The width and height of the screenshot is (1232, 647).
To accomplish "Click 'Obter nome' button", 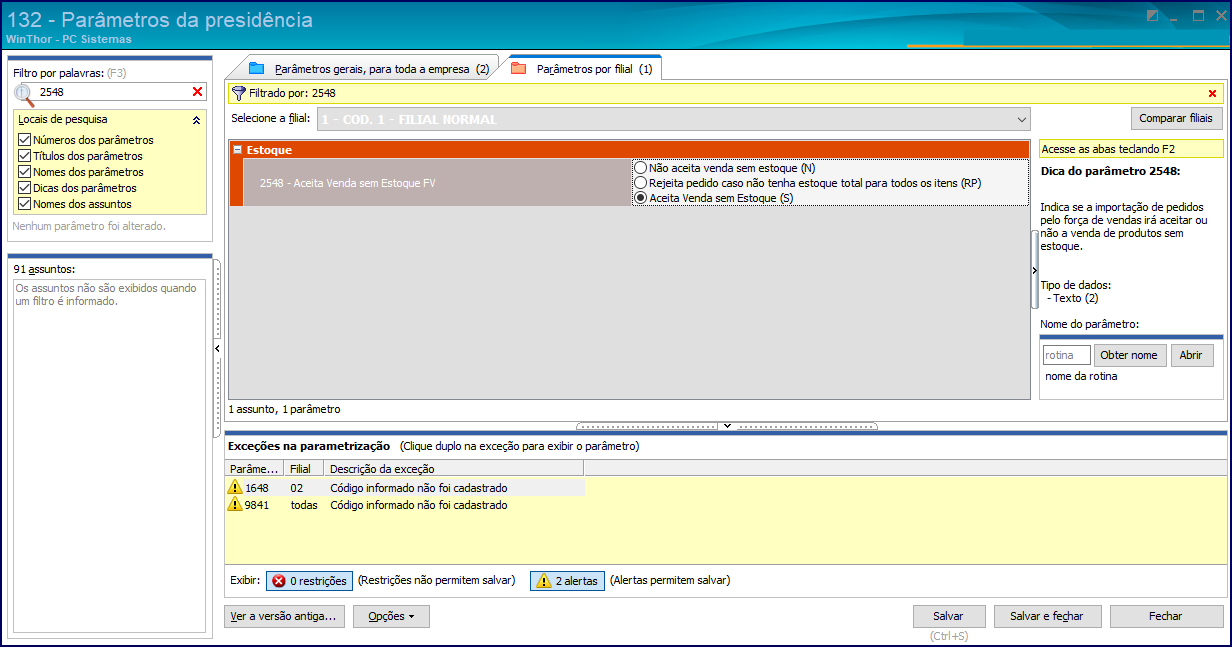I will pos(1130,355).
